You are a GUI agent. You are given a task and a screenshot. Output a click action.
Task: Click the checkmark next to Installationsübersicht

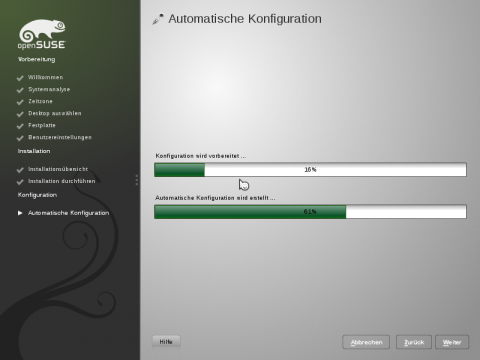point(20,170)
